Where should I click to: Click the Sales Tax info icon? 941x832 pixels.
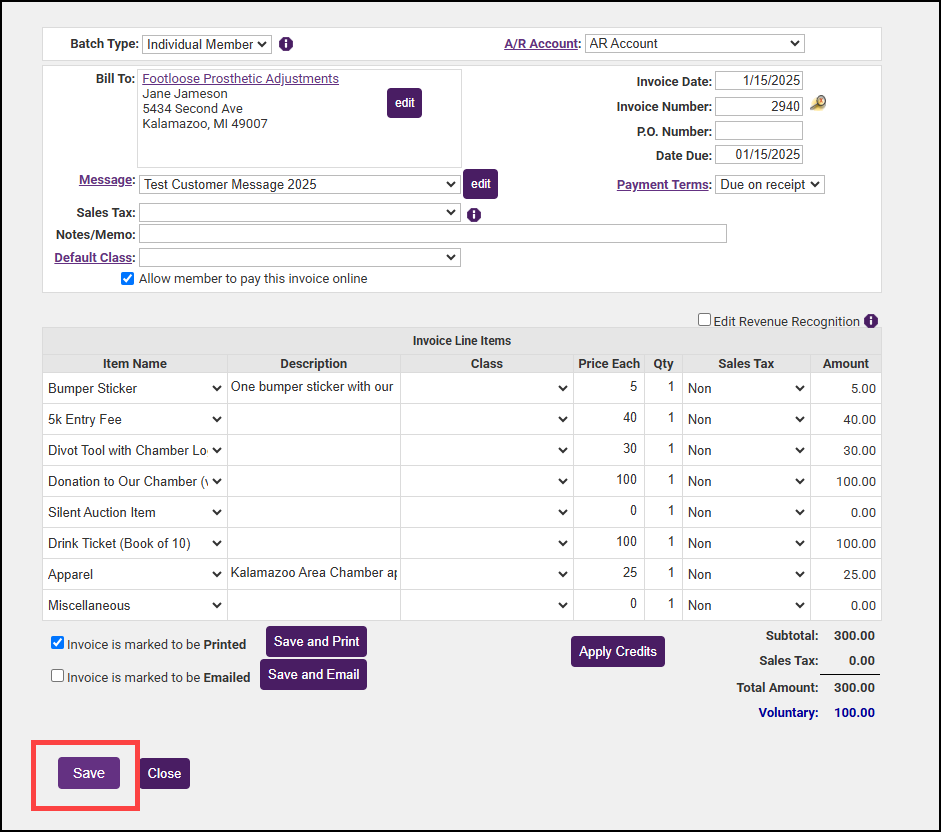point(474,214)
